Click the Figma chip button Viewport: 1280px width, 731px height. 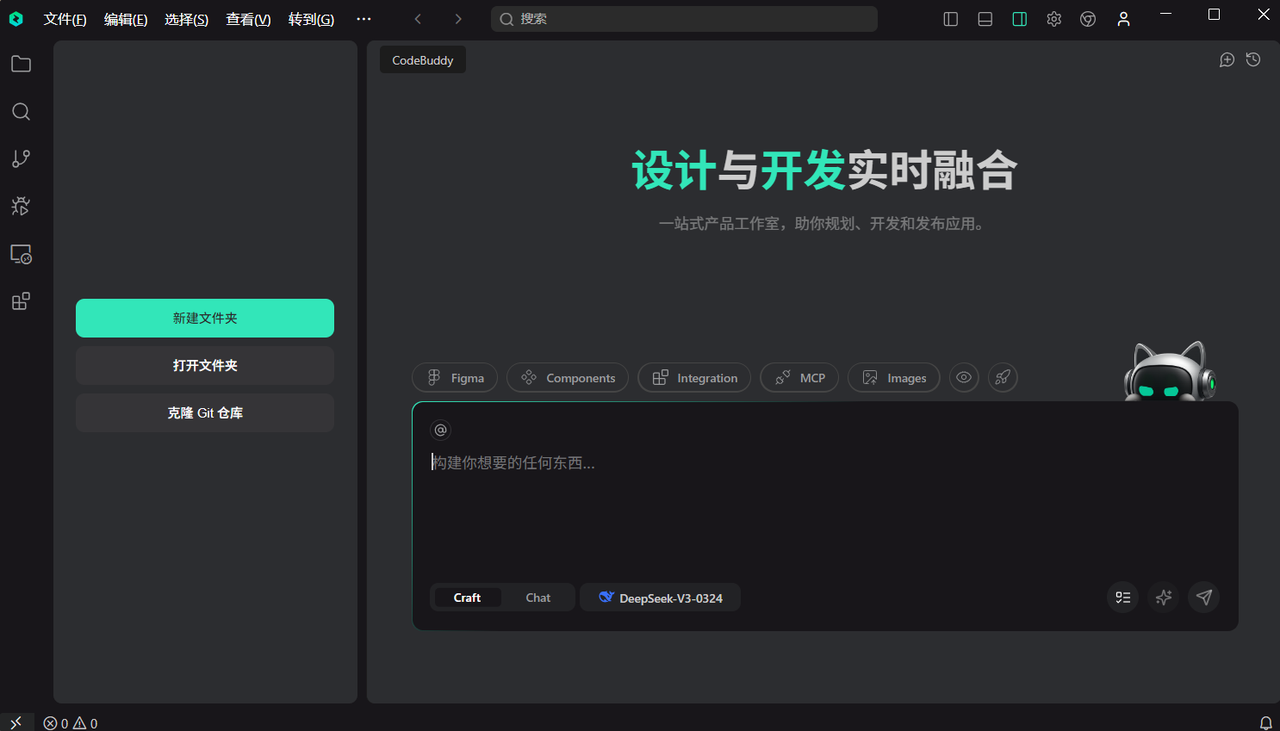point(455,378)
